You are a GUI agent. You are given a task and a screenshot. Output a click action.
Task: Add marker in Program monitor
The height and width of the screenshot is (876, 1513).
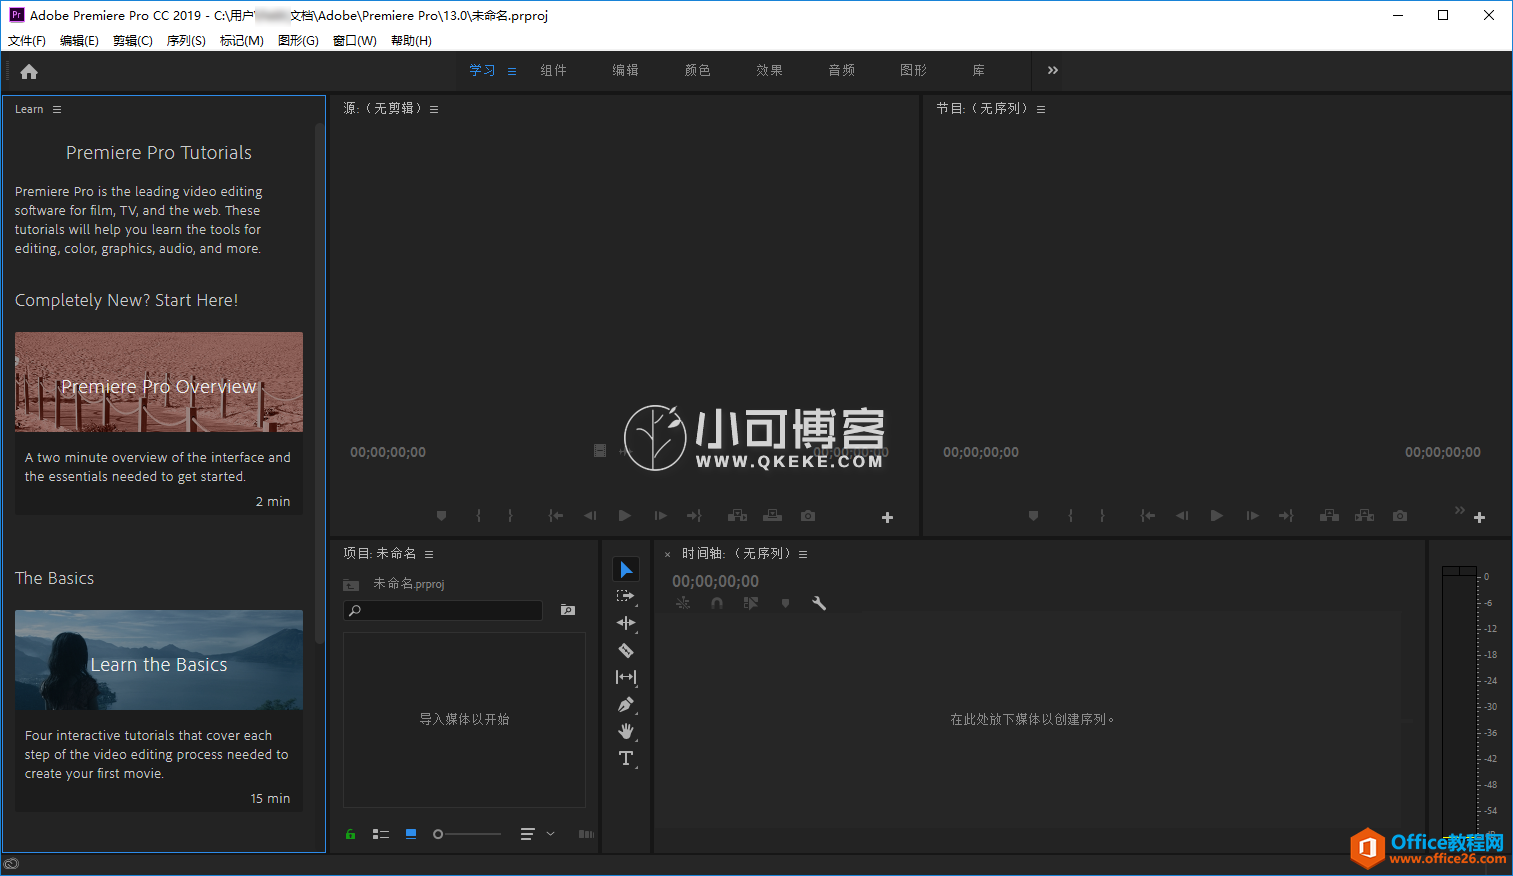coord(1033,516)
